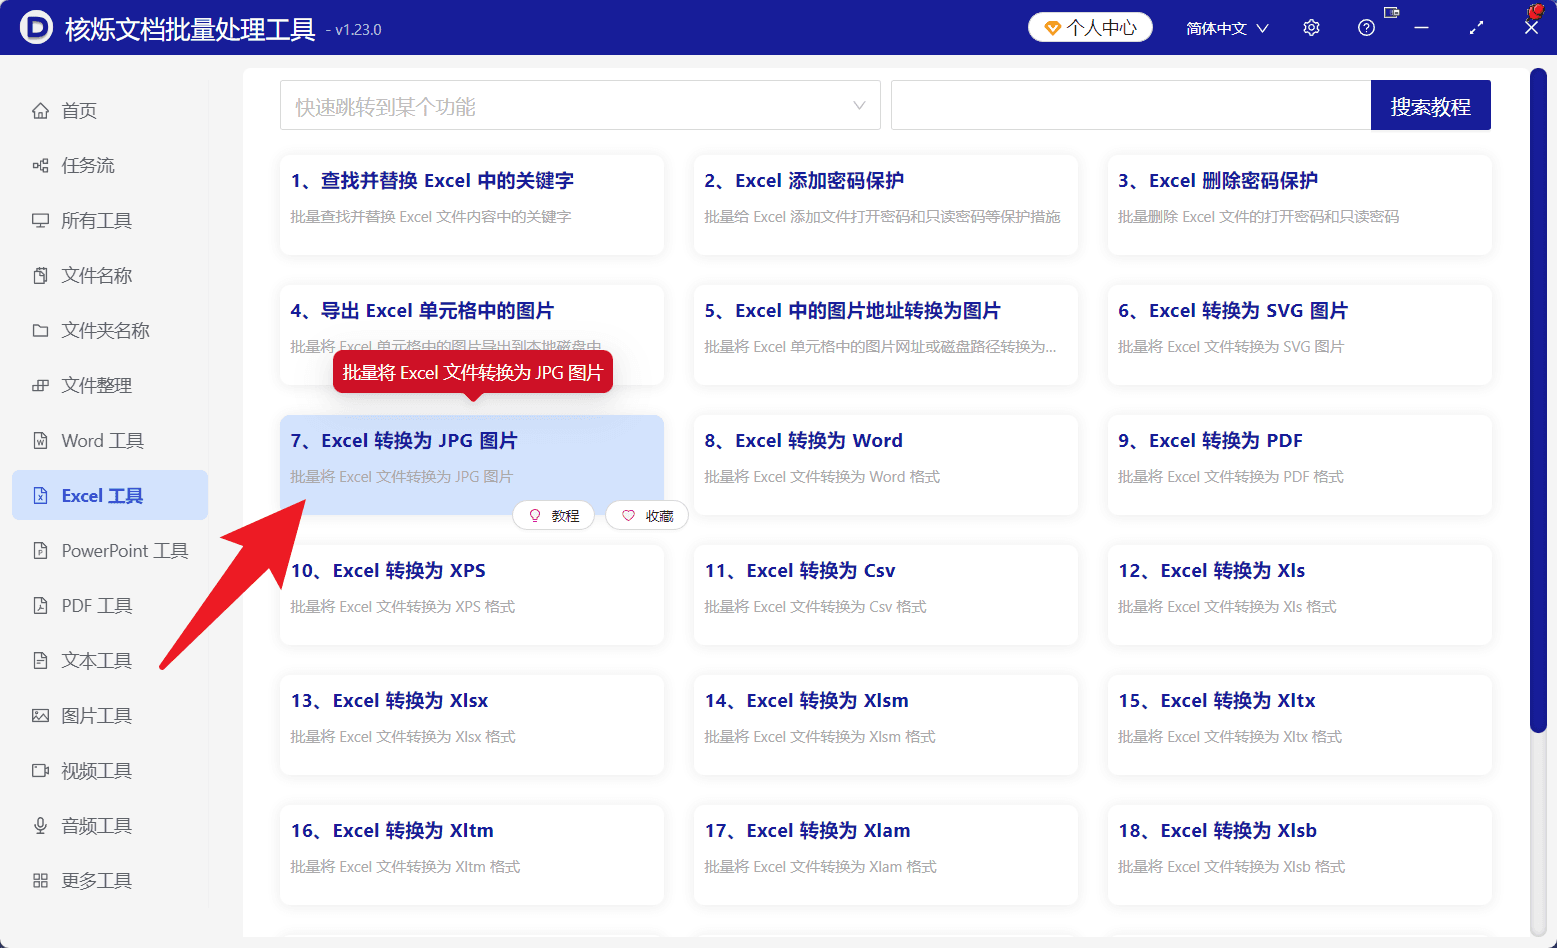1557x948 pixels.
Task: Click the microphone icon beside 音频工具
Action: [x=40, y=826]
